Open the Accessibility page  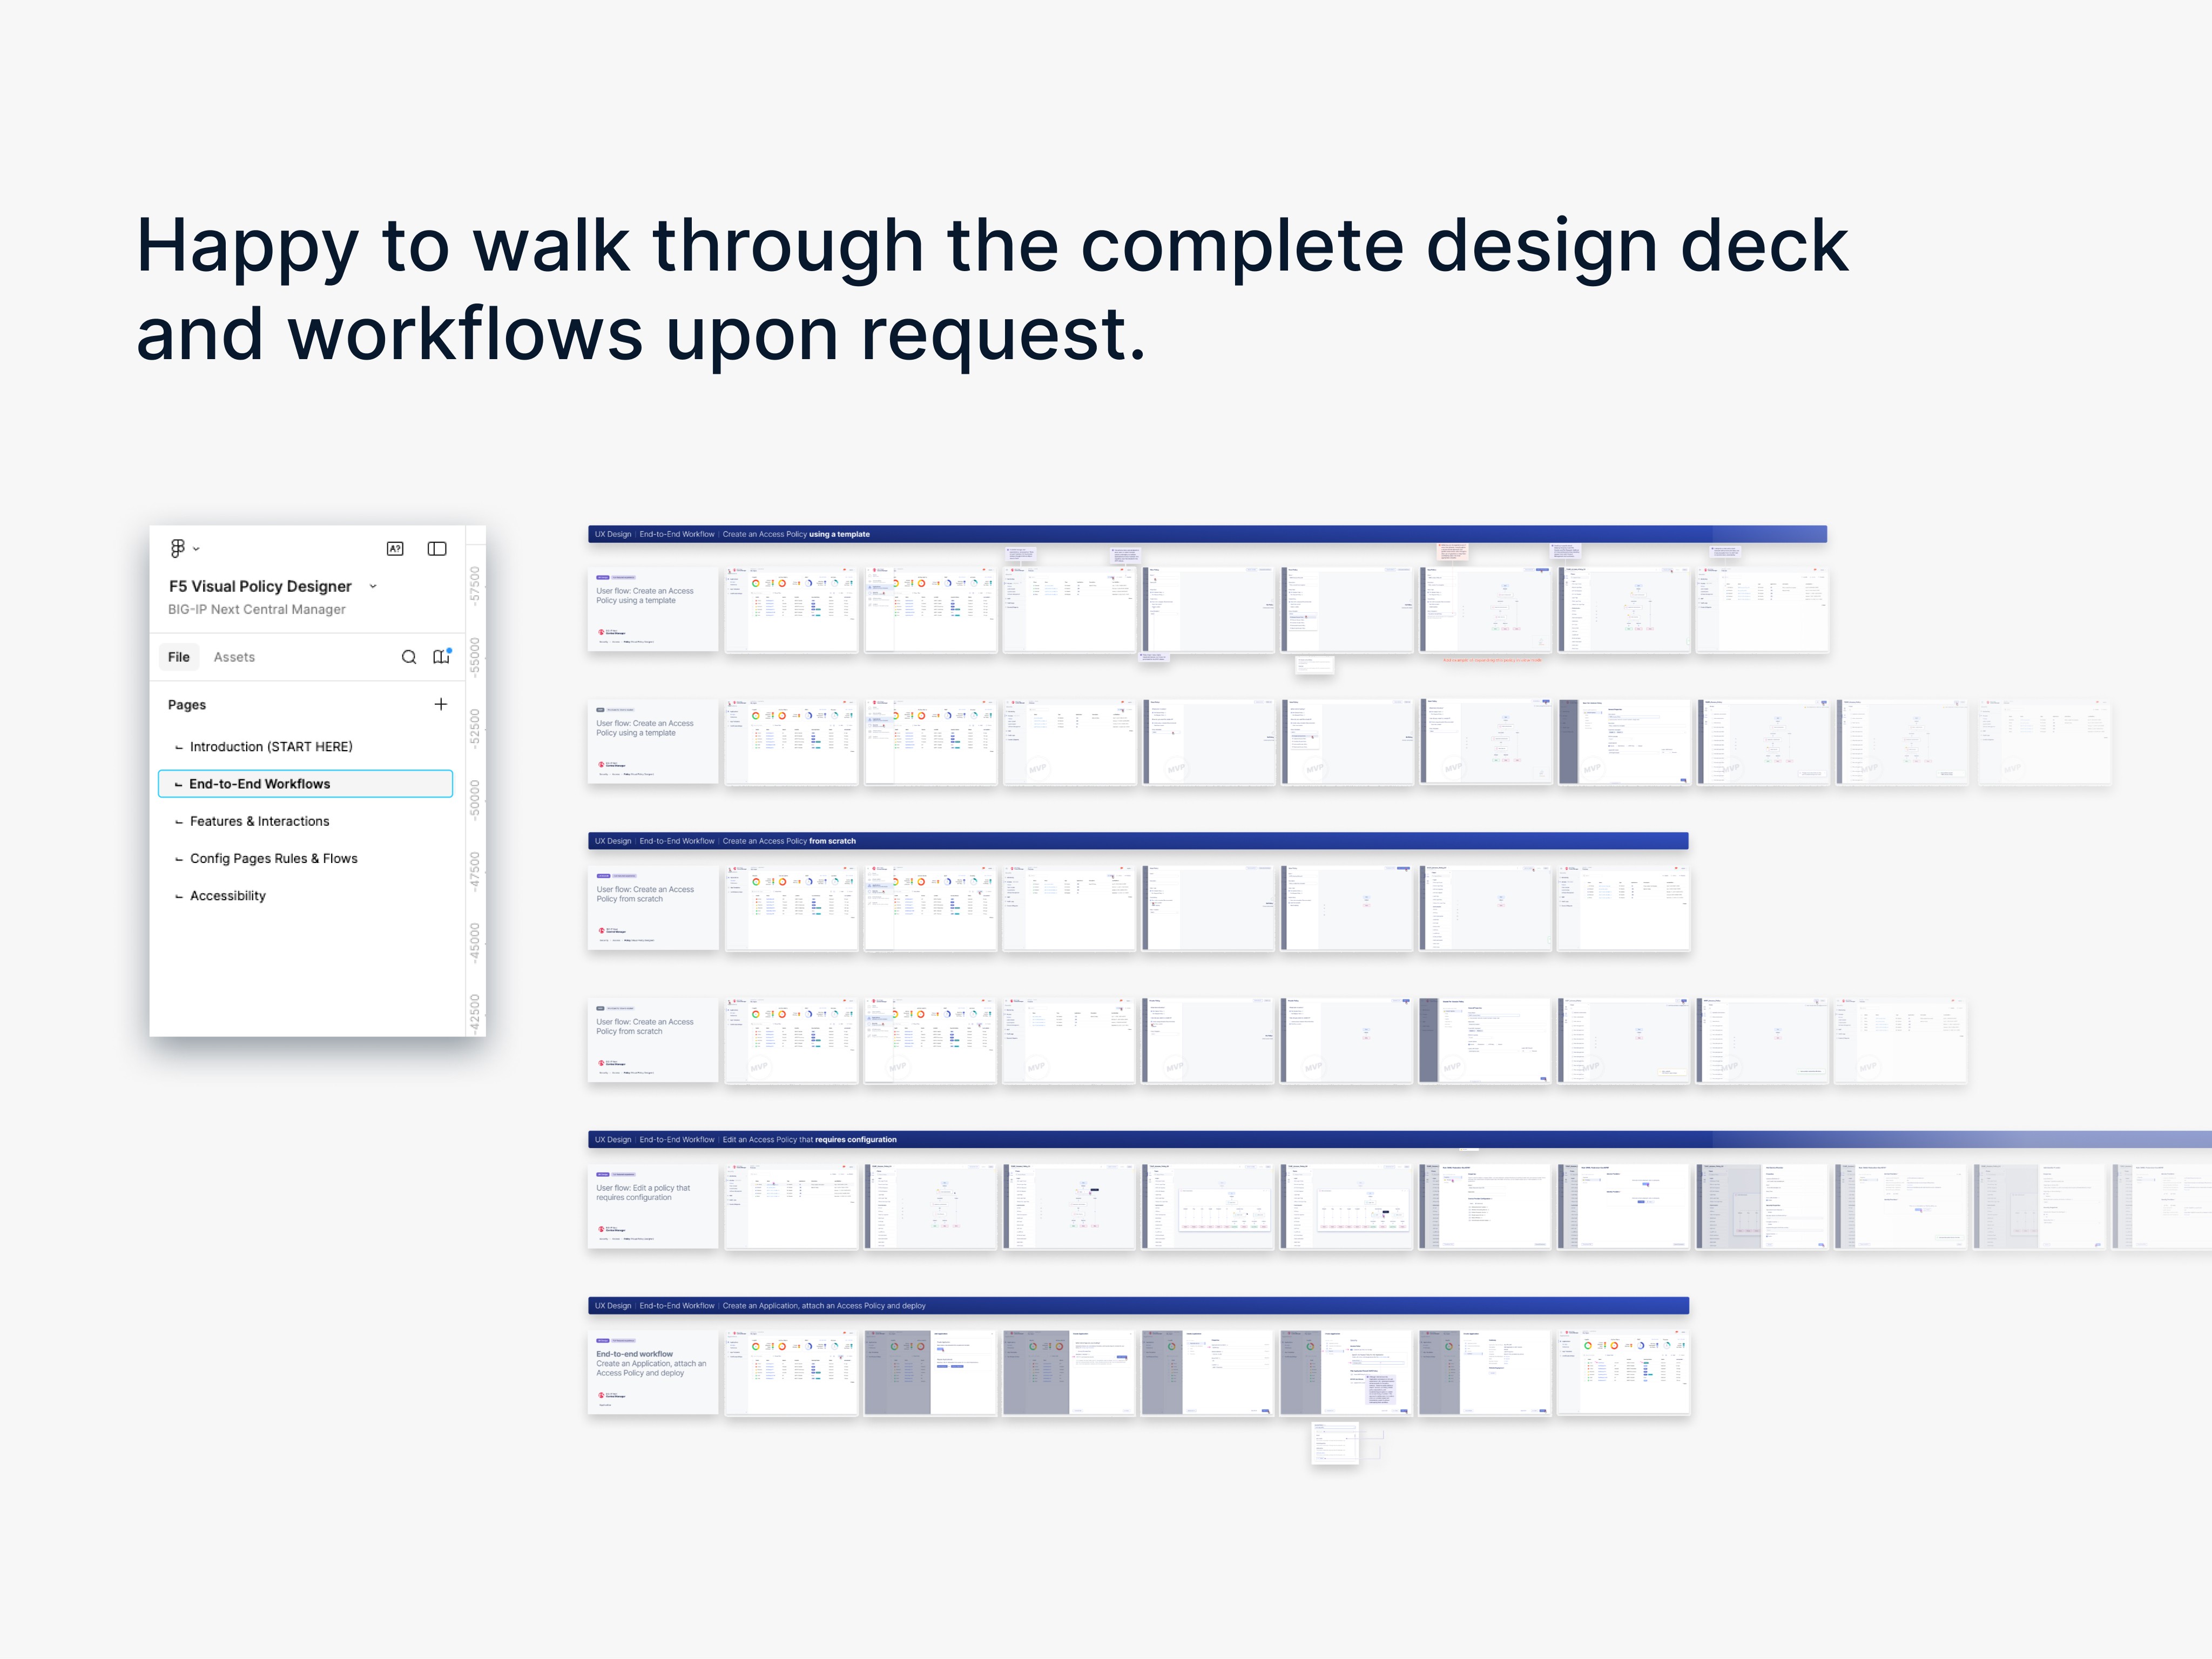point(228,896)
